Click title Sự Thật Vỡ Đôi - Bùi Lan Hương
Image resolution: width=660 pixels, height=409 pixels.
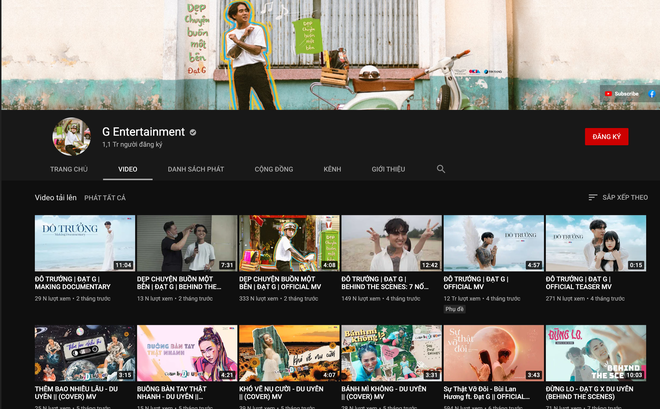coord(487,393)
